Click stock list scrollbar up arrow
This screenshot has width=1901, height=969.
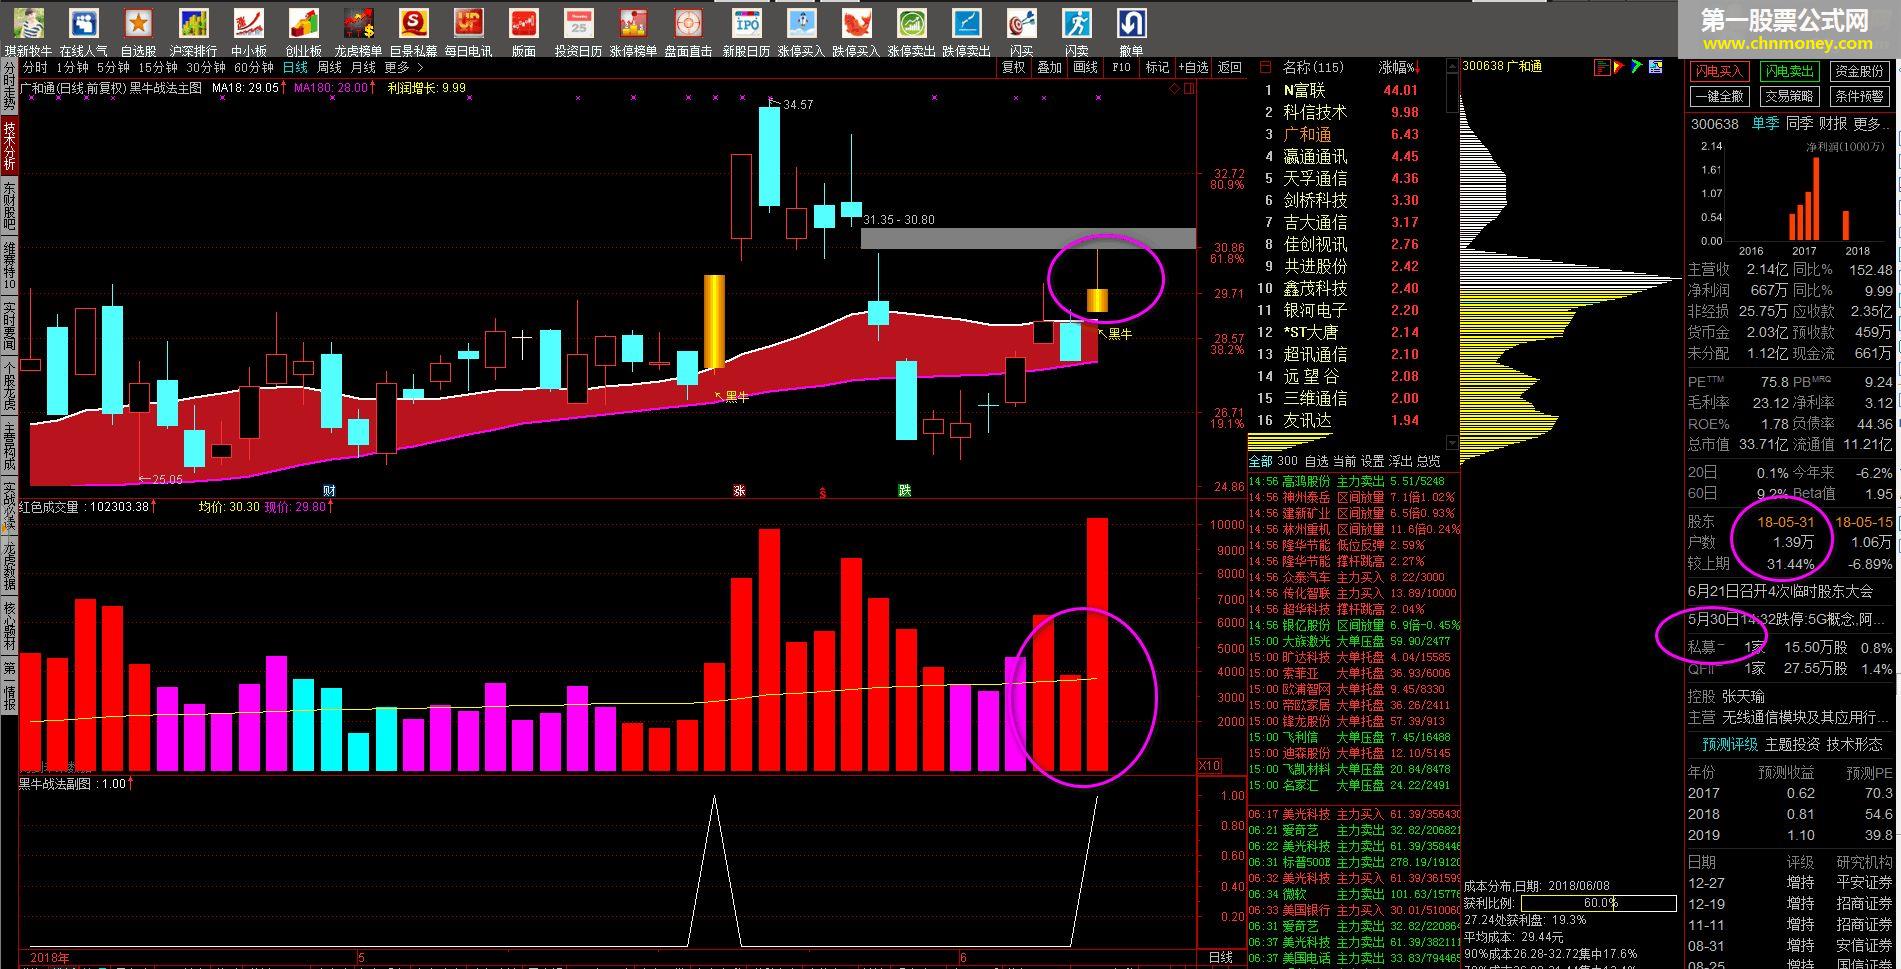click(x=1452, y=67)
